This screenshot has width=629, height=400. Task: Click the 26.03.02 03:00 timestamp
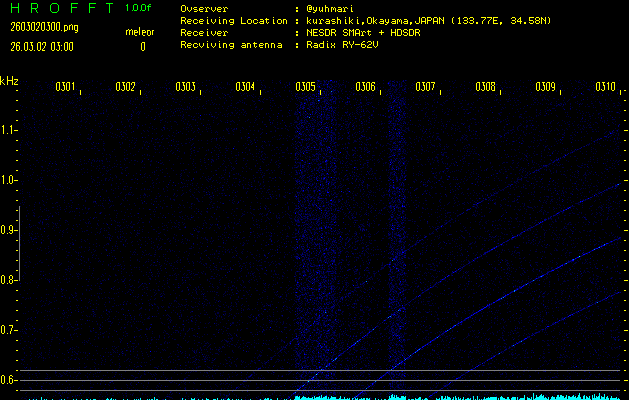pos(44,46)
